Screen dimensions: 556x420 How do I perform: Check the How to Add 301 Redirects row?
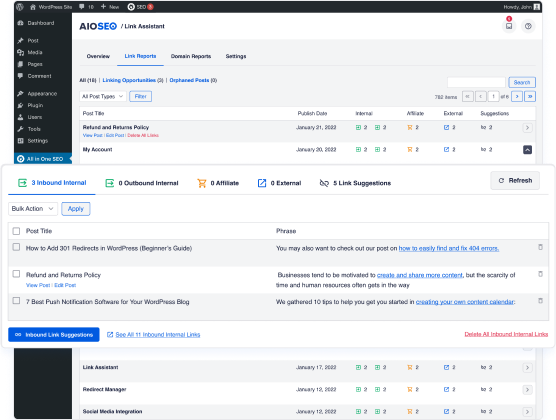[x=16, y=247]
